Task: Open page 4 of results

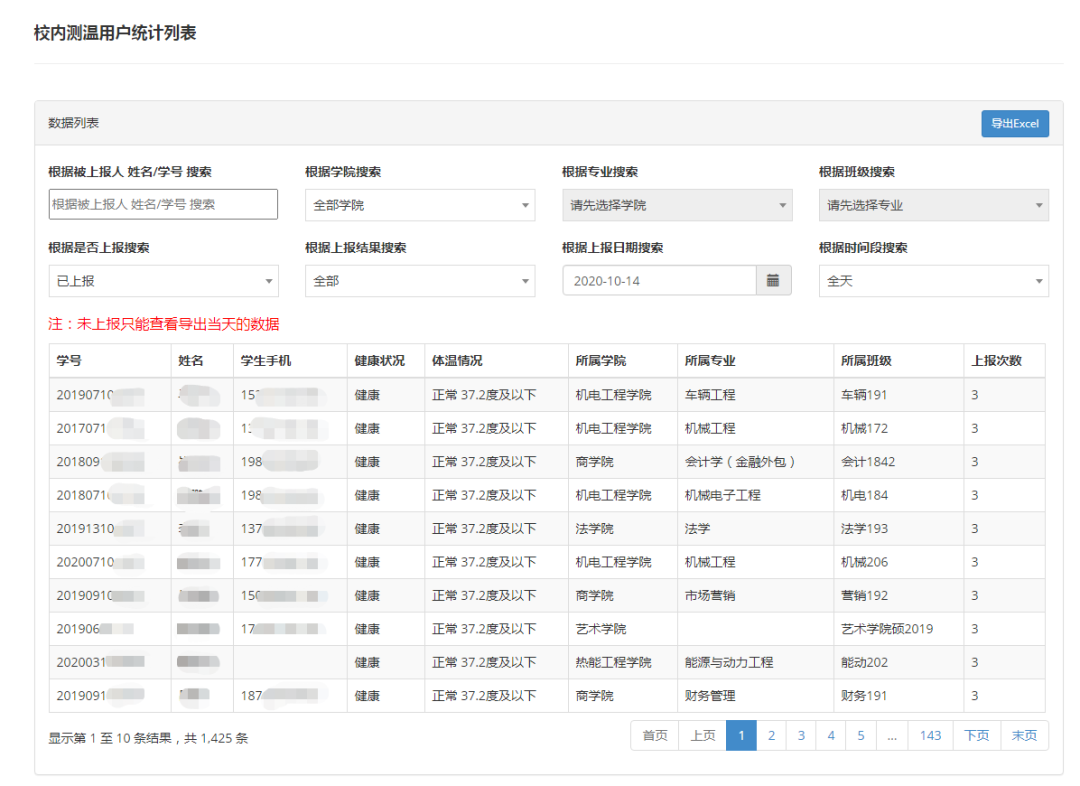Action: point(831,736)
